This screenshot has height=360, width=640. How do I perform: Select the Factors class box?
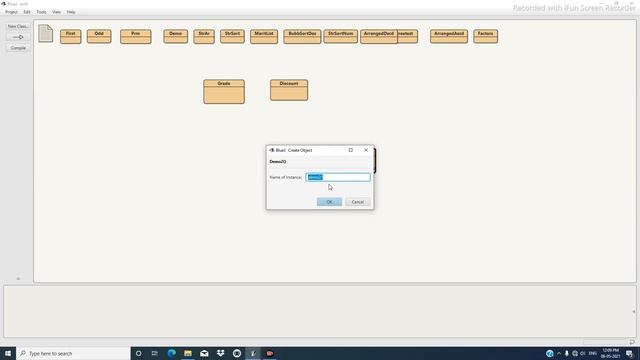tap(485, 36)
